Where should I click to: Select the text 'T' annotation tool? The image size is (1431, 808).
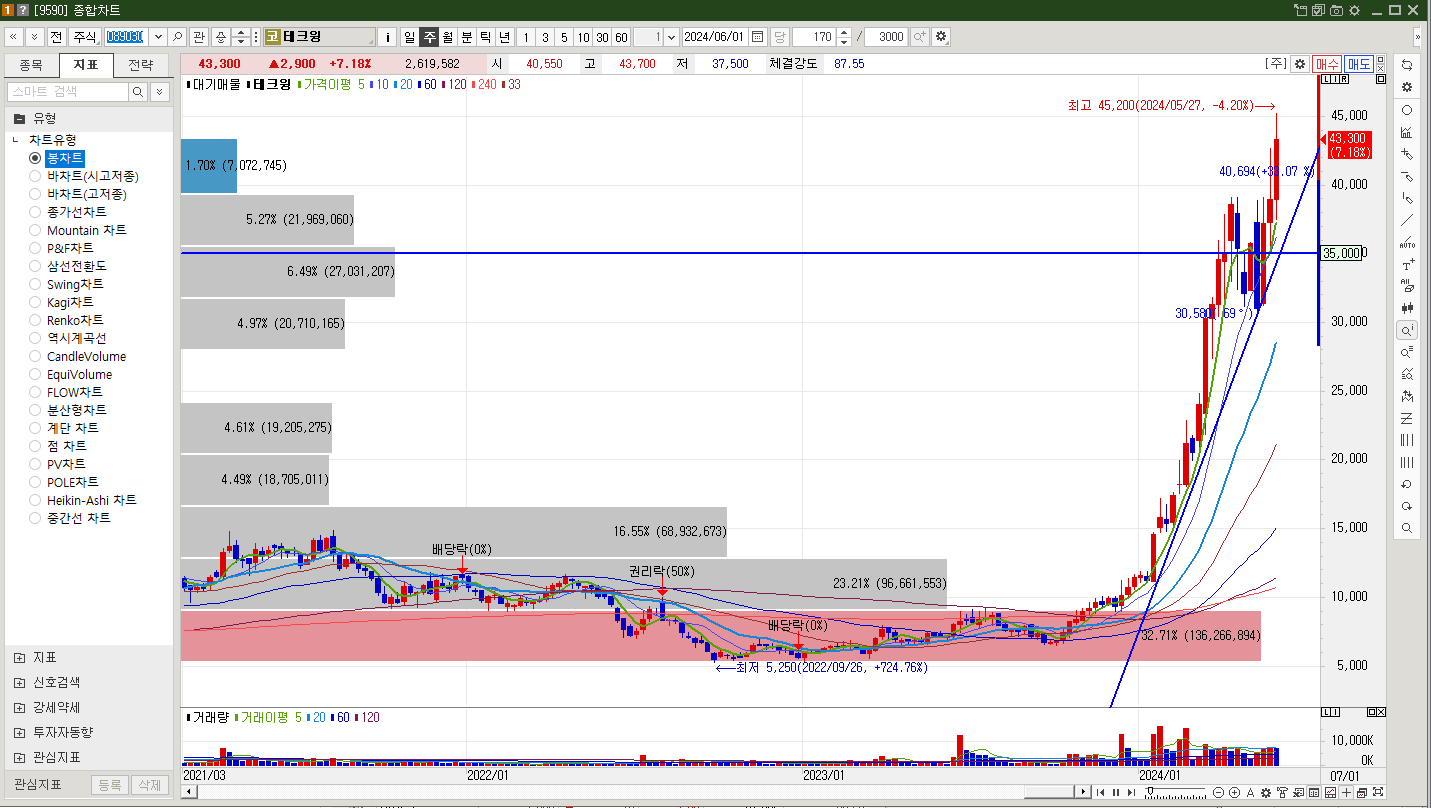[x=1407, y=264]
